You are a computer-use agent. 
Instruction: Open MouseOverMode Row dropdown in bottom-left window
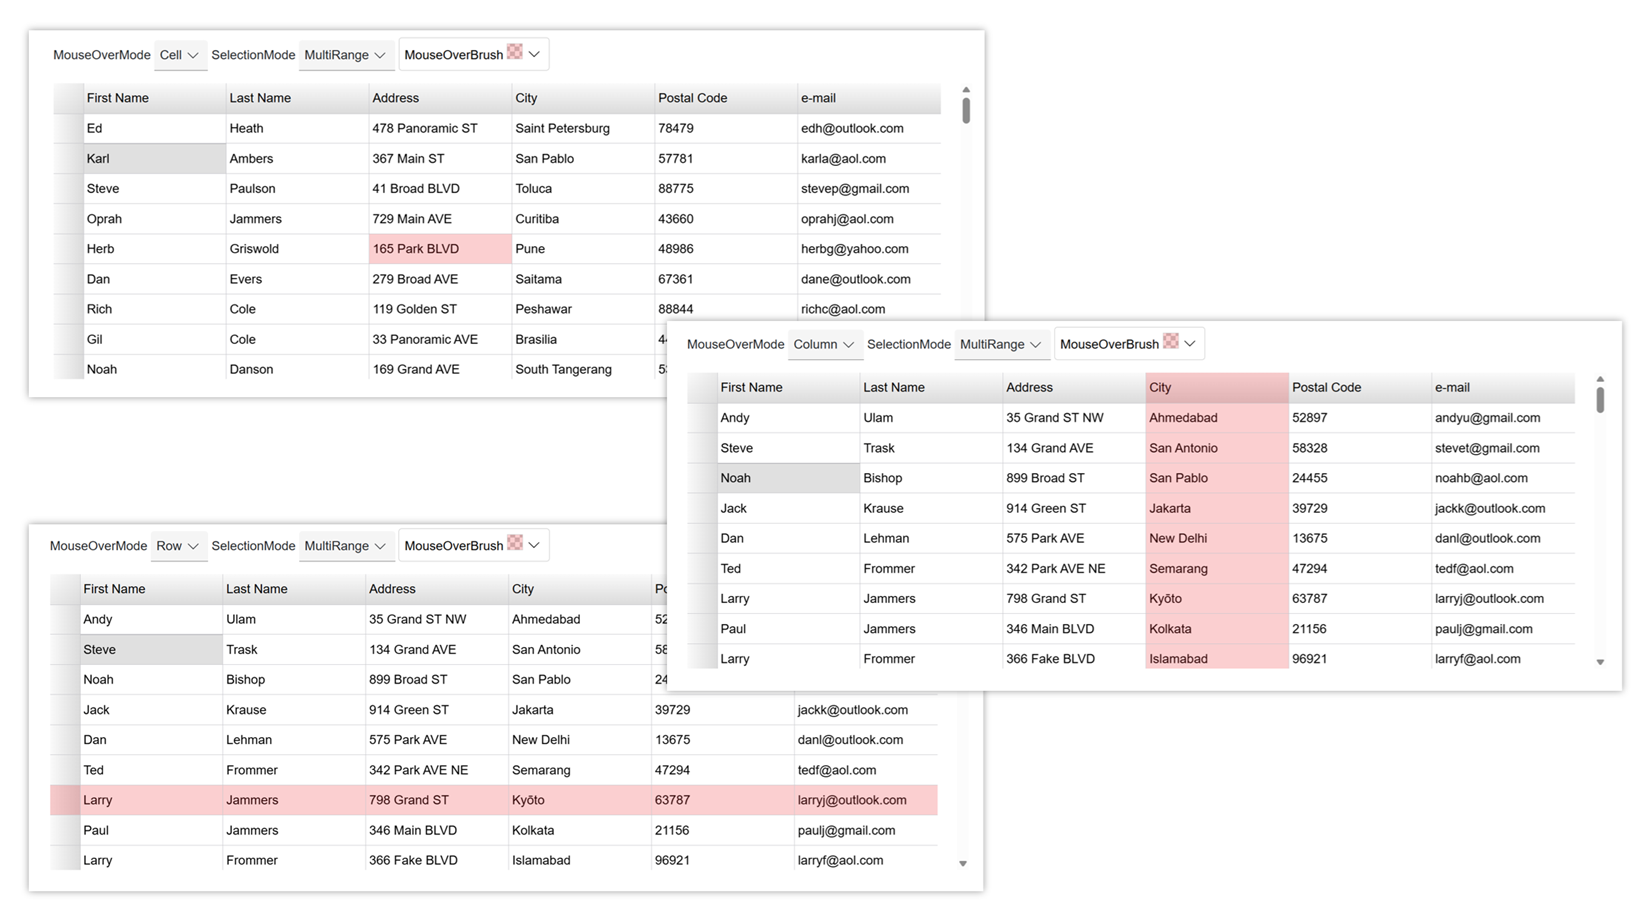[x=178, y=546]
